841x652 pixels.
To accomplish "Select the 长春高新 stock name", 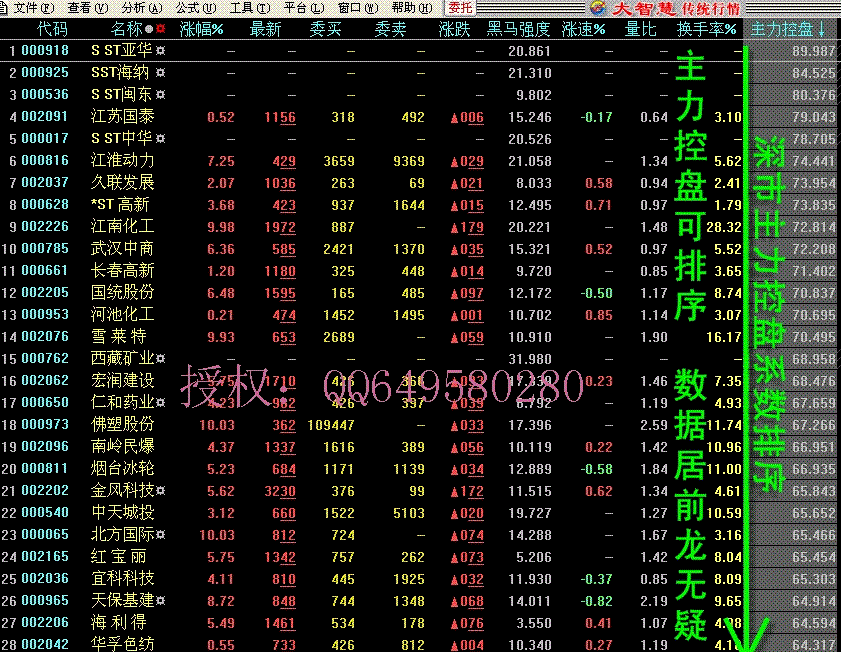I will [x=122, y=270].
